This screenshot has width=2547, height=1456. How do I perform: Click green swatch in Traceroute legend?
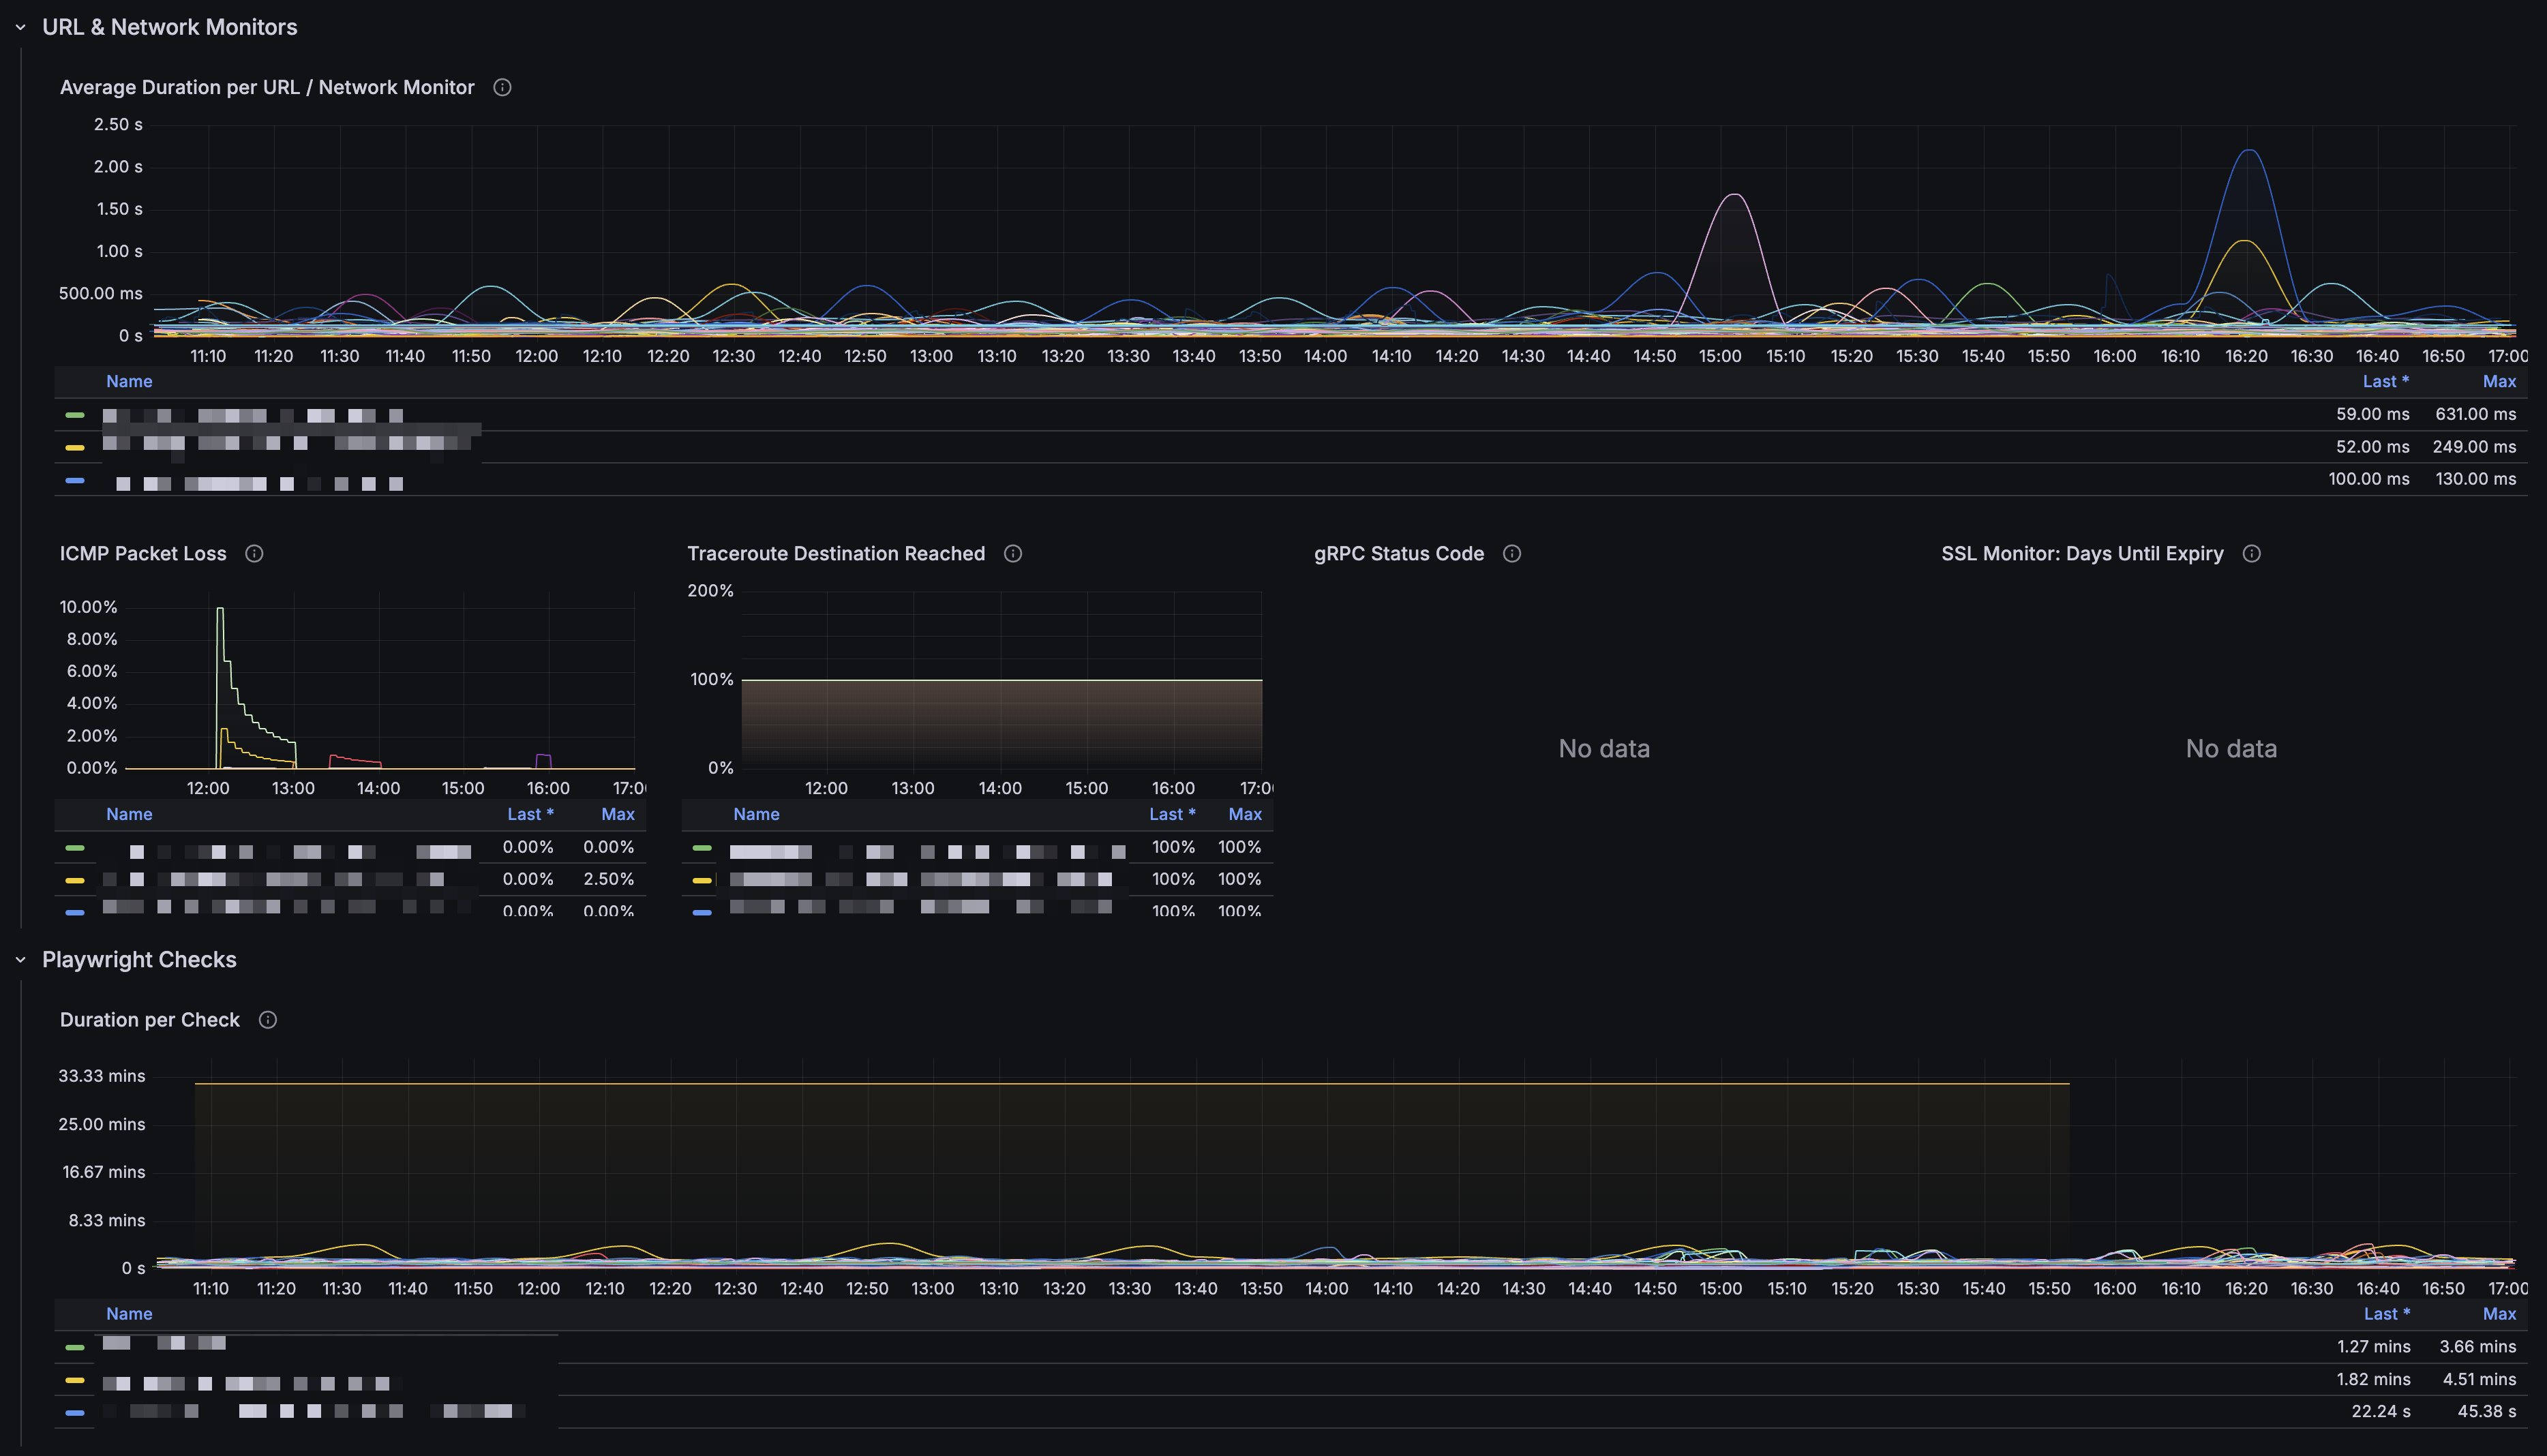tap(702, 848)
